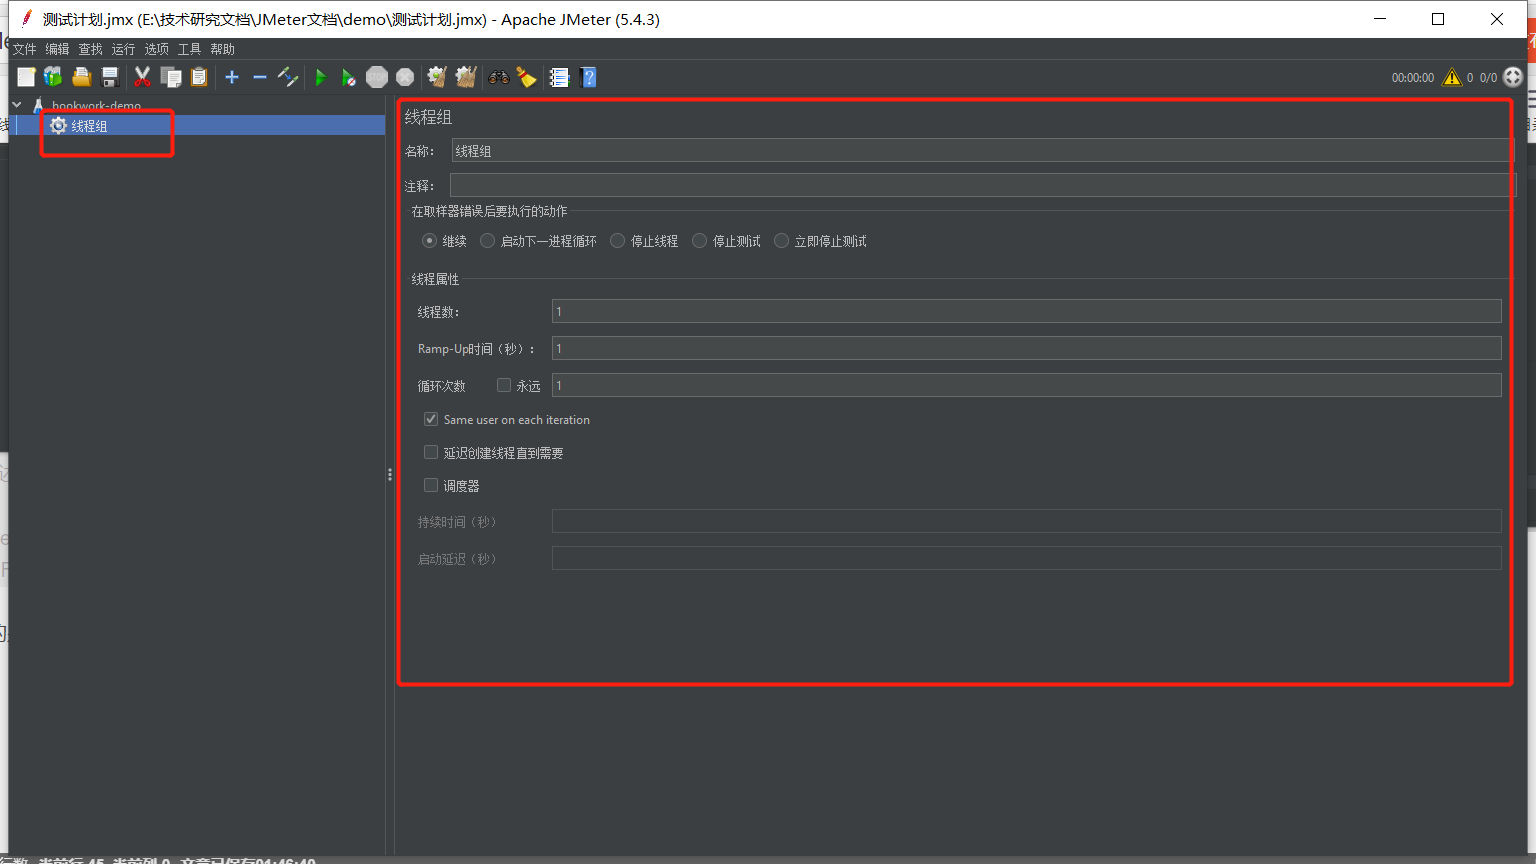1536x864 pixels.
Task: Save the test plan with floppy icon
Action: coord(110,77)
